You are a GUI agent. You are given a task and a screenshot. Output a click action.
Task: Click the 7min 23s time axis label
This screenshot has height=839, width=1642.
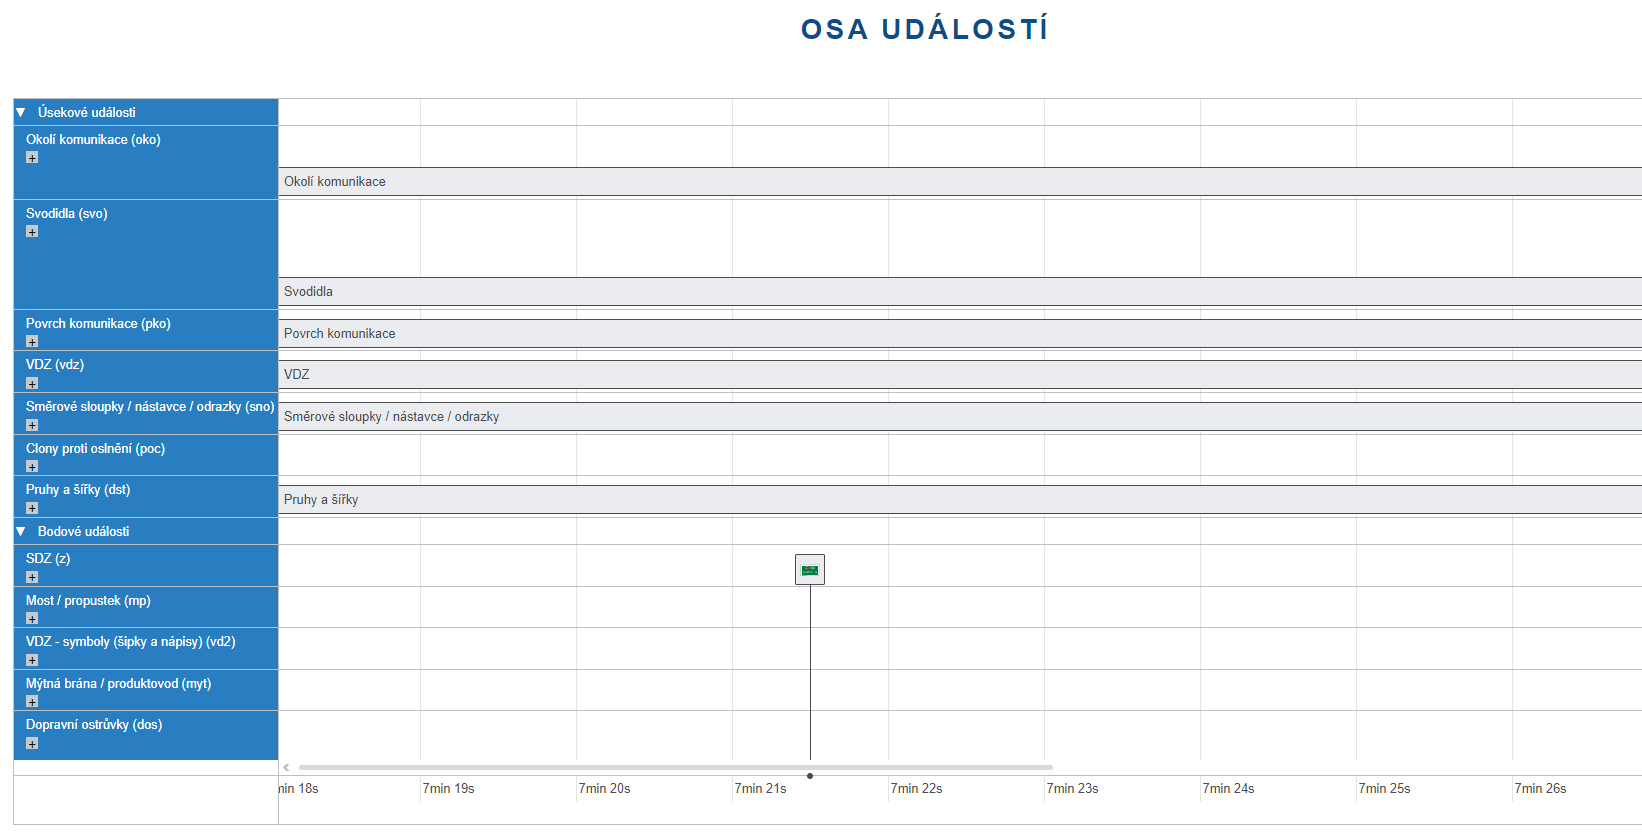[1072, 788]
